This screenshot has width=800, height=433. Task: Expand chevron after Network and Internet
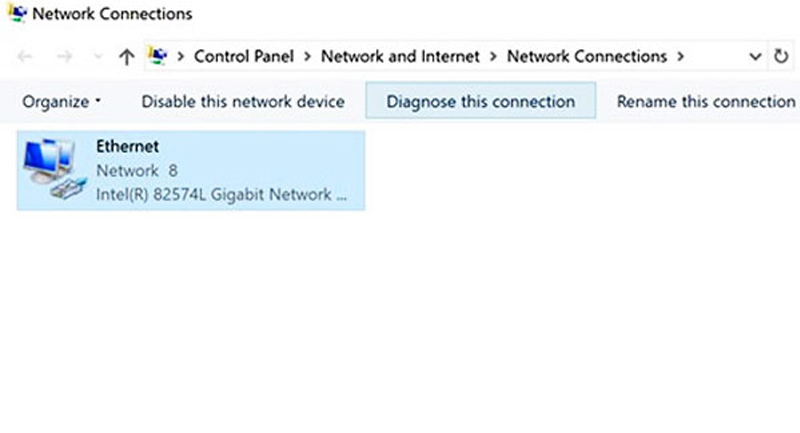pos(493,57)
